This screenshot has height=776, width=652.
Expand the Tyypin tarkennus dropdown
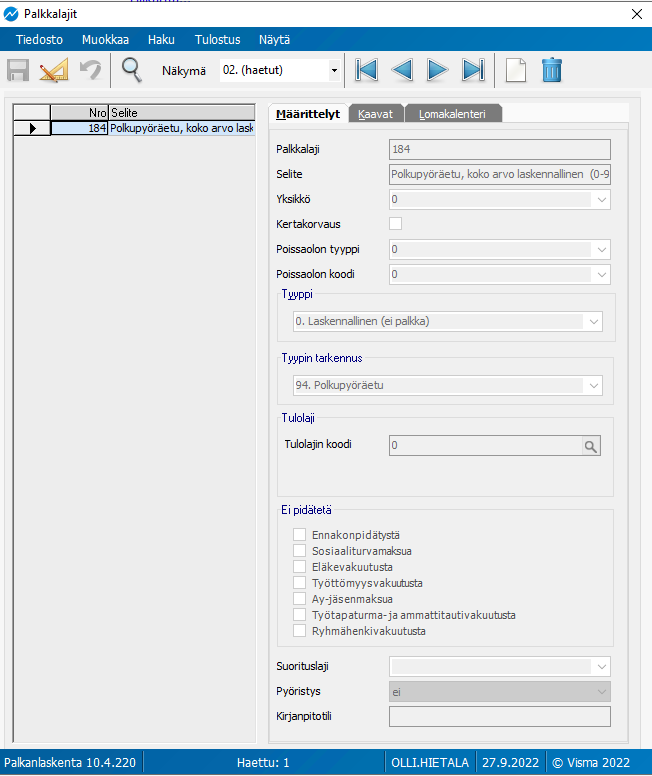[x=594, y=386]
